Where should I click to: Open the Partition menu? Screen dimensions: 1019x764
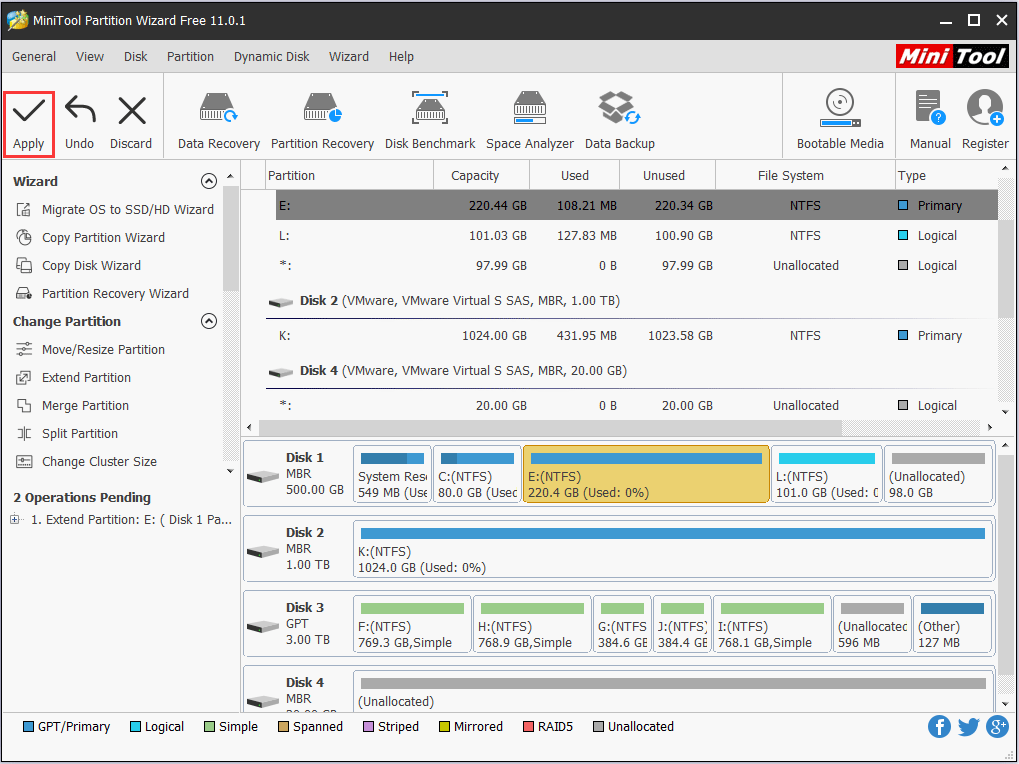point(190,57)
